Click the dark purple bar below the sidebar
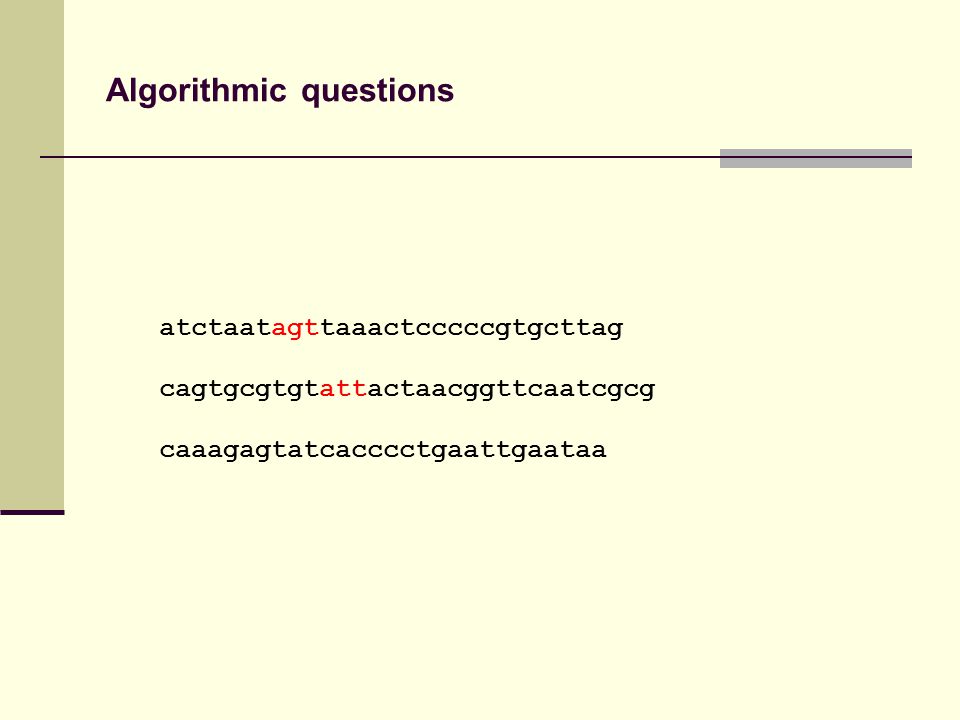The height and width of the screenshot is (720, 960). [32, 512]
